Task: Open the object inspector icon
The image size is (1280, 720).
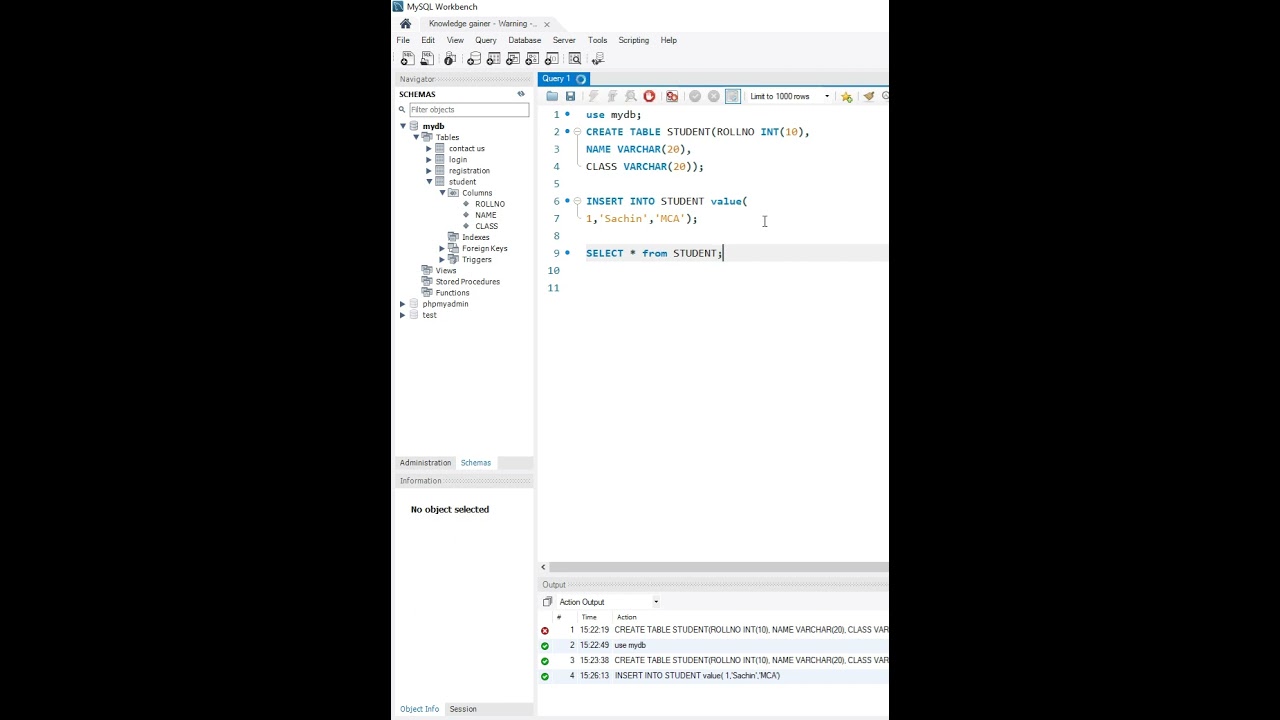Action: (x=450, y=59)
